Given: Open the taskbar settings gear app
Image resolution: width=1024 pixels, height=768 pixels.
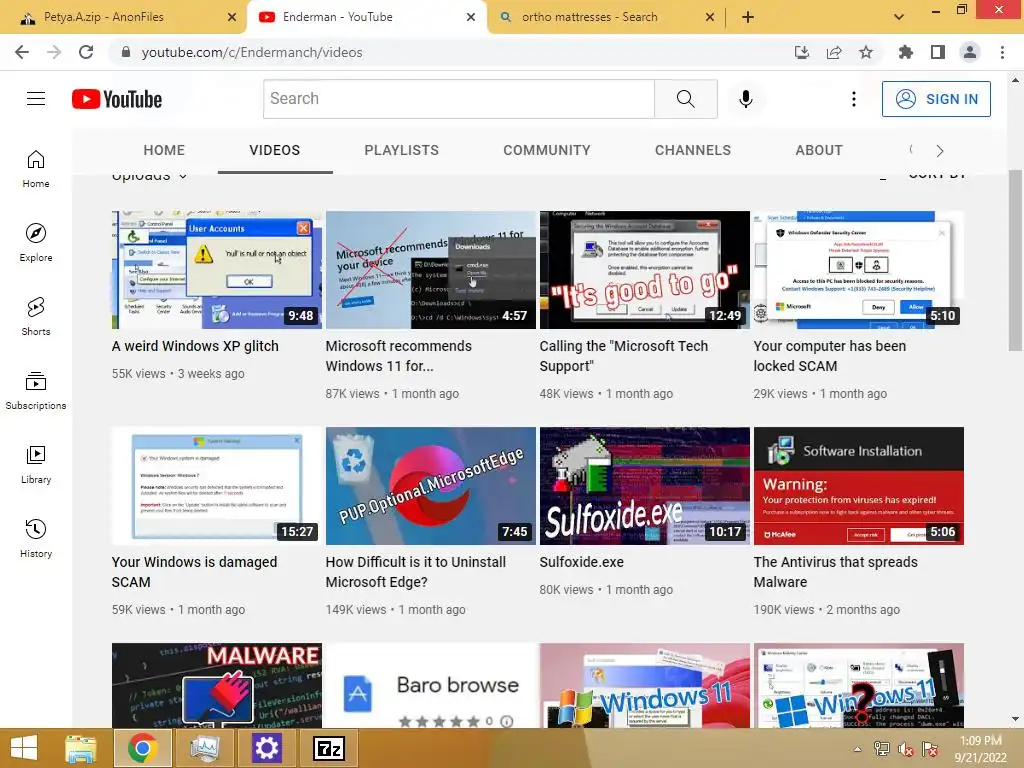Looking at the screenshot, I should (266, 748).
